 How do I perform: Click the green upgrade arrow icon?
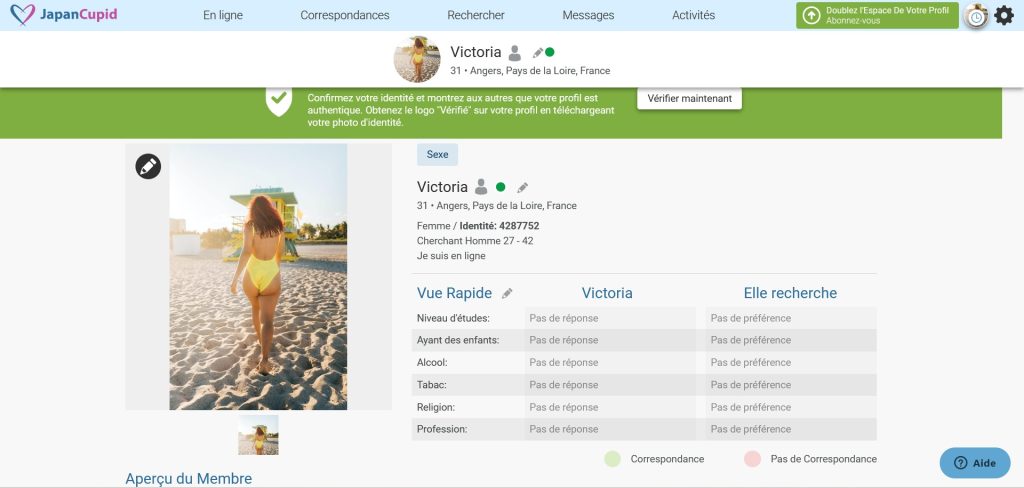[x=811, y=15]
